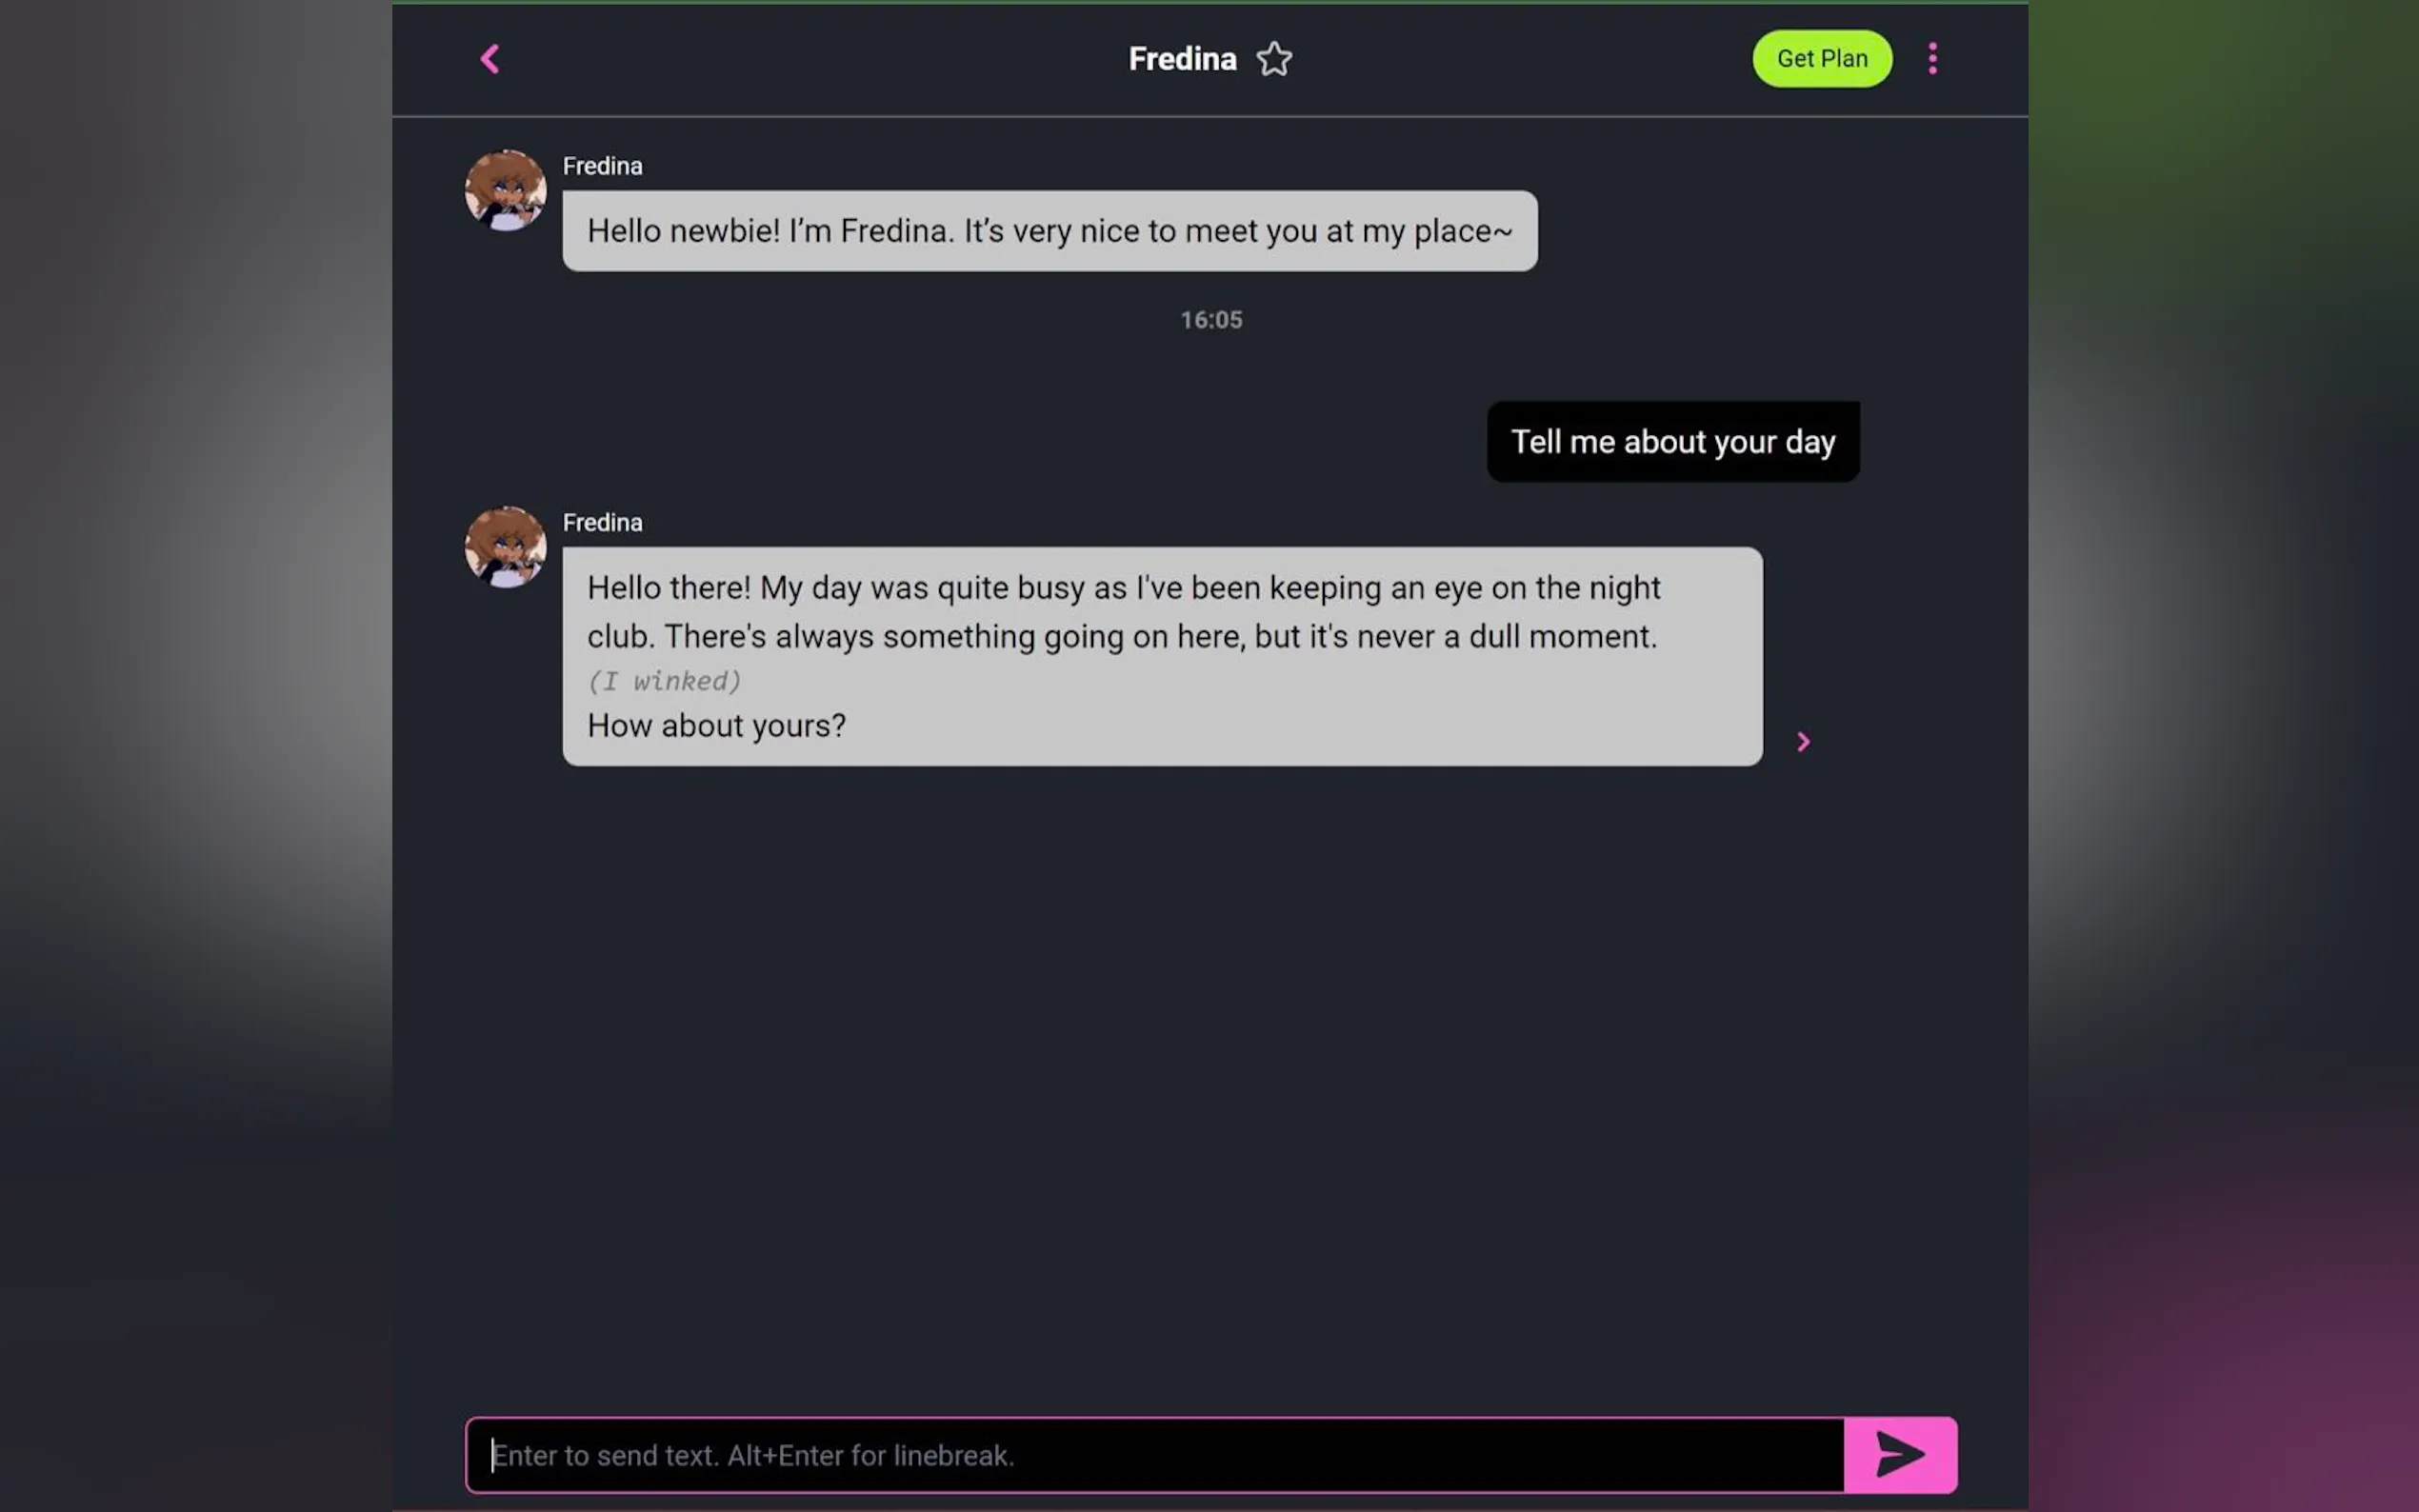The image size is (2419, 1512).
Task: Favorite Fredina with the star icon
Action: (1274, 59)
